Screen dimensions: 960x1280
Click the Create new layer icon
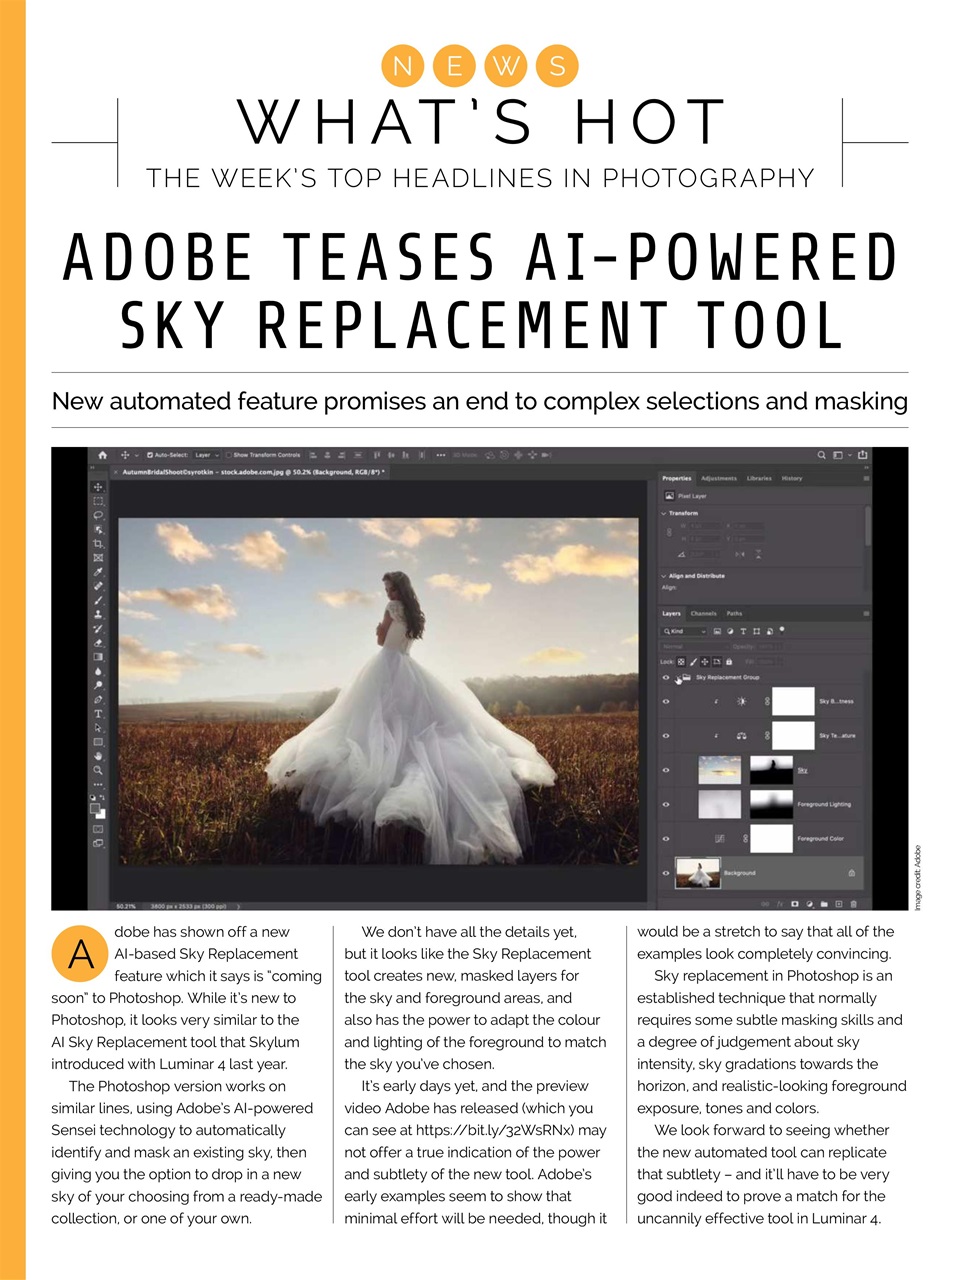(x=839, y=903)
